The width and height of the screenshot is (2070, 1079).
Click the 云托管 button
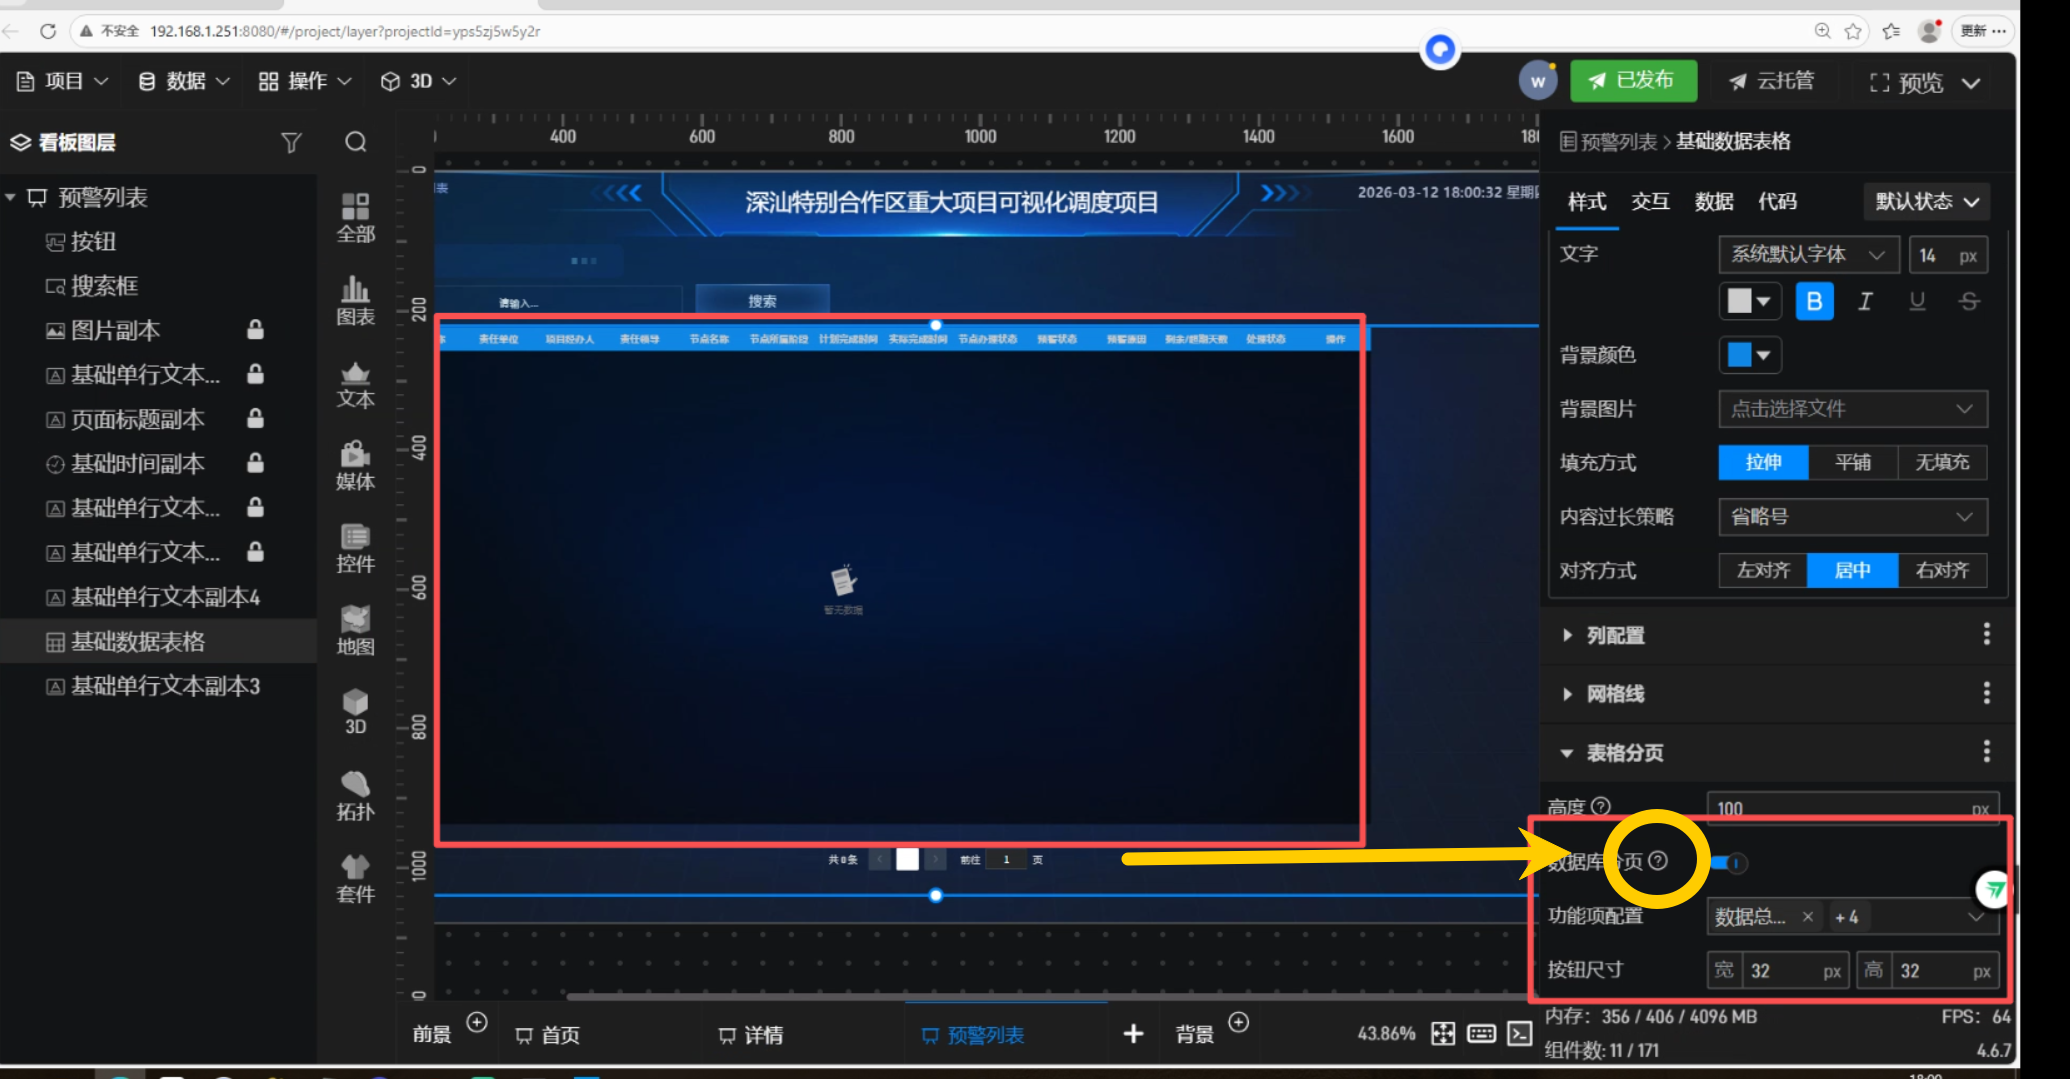tap(1771, 81)
